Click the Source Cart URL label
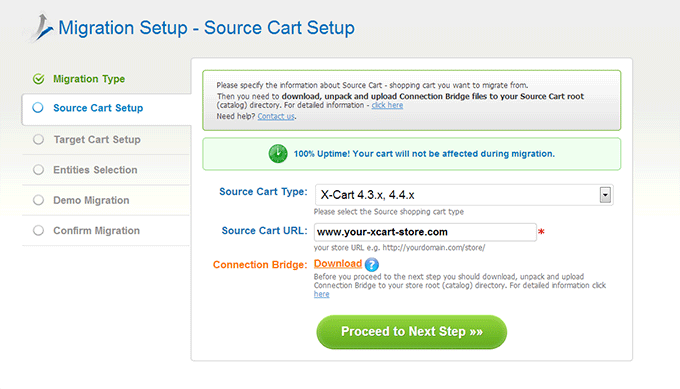The width and height of the screenshot is (680, 389). [265, 231]
